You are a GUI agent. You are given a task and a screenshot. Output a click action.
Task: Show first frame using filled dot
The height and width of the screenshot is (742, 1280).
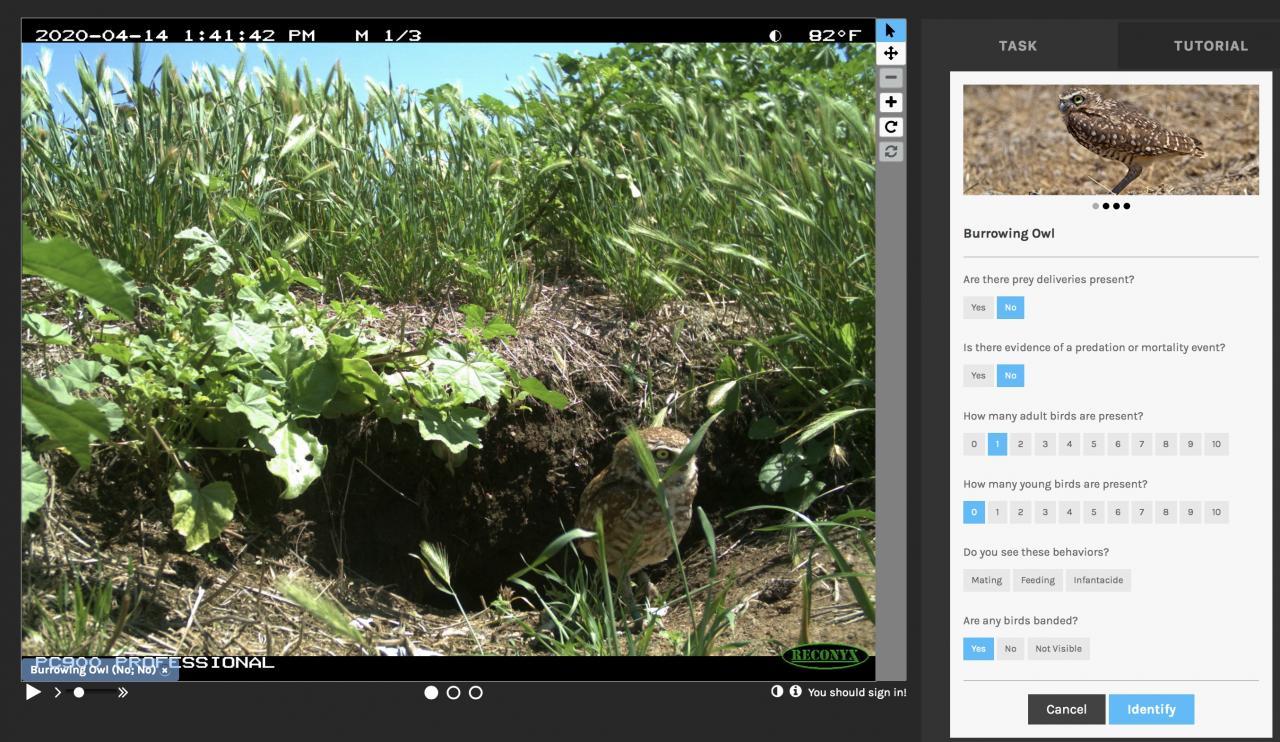coord(431,692)
